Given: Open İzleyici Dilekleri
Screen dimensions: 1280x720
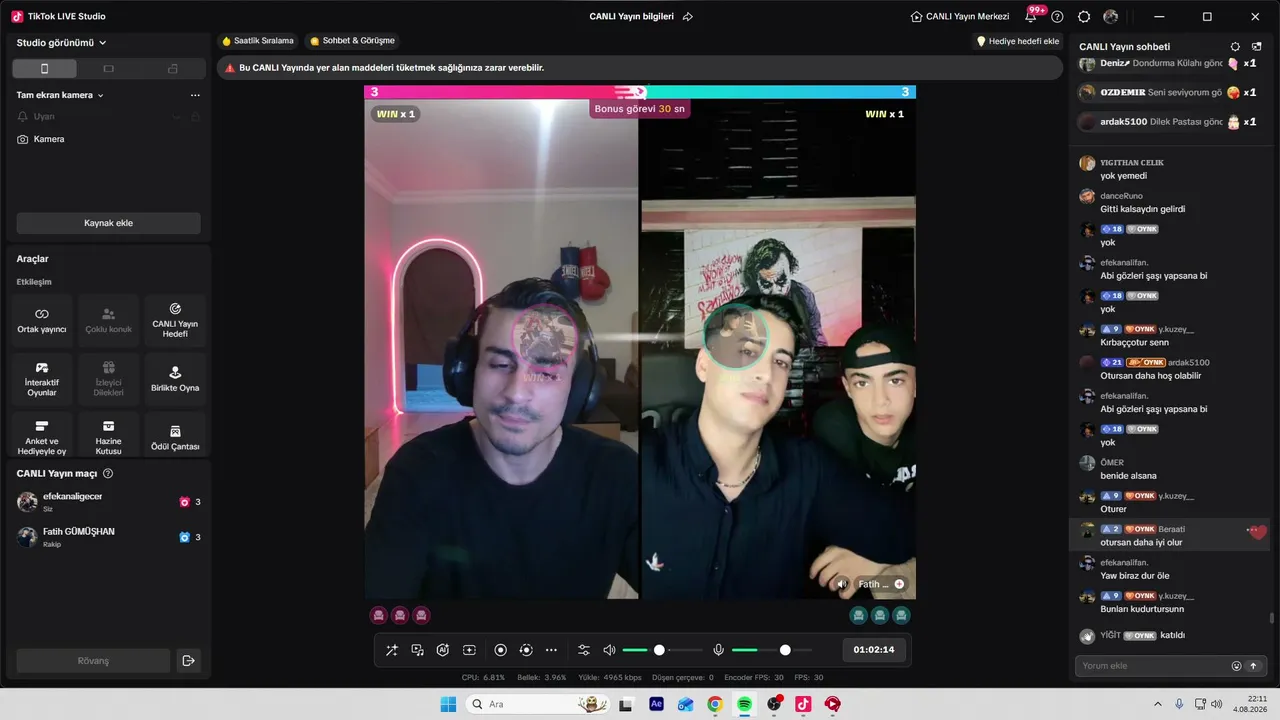Looking at the screenshot, I should pyautogui.click(x=108, y=379).
